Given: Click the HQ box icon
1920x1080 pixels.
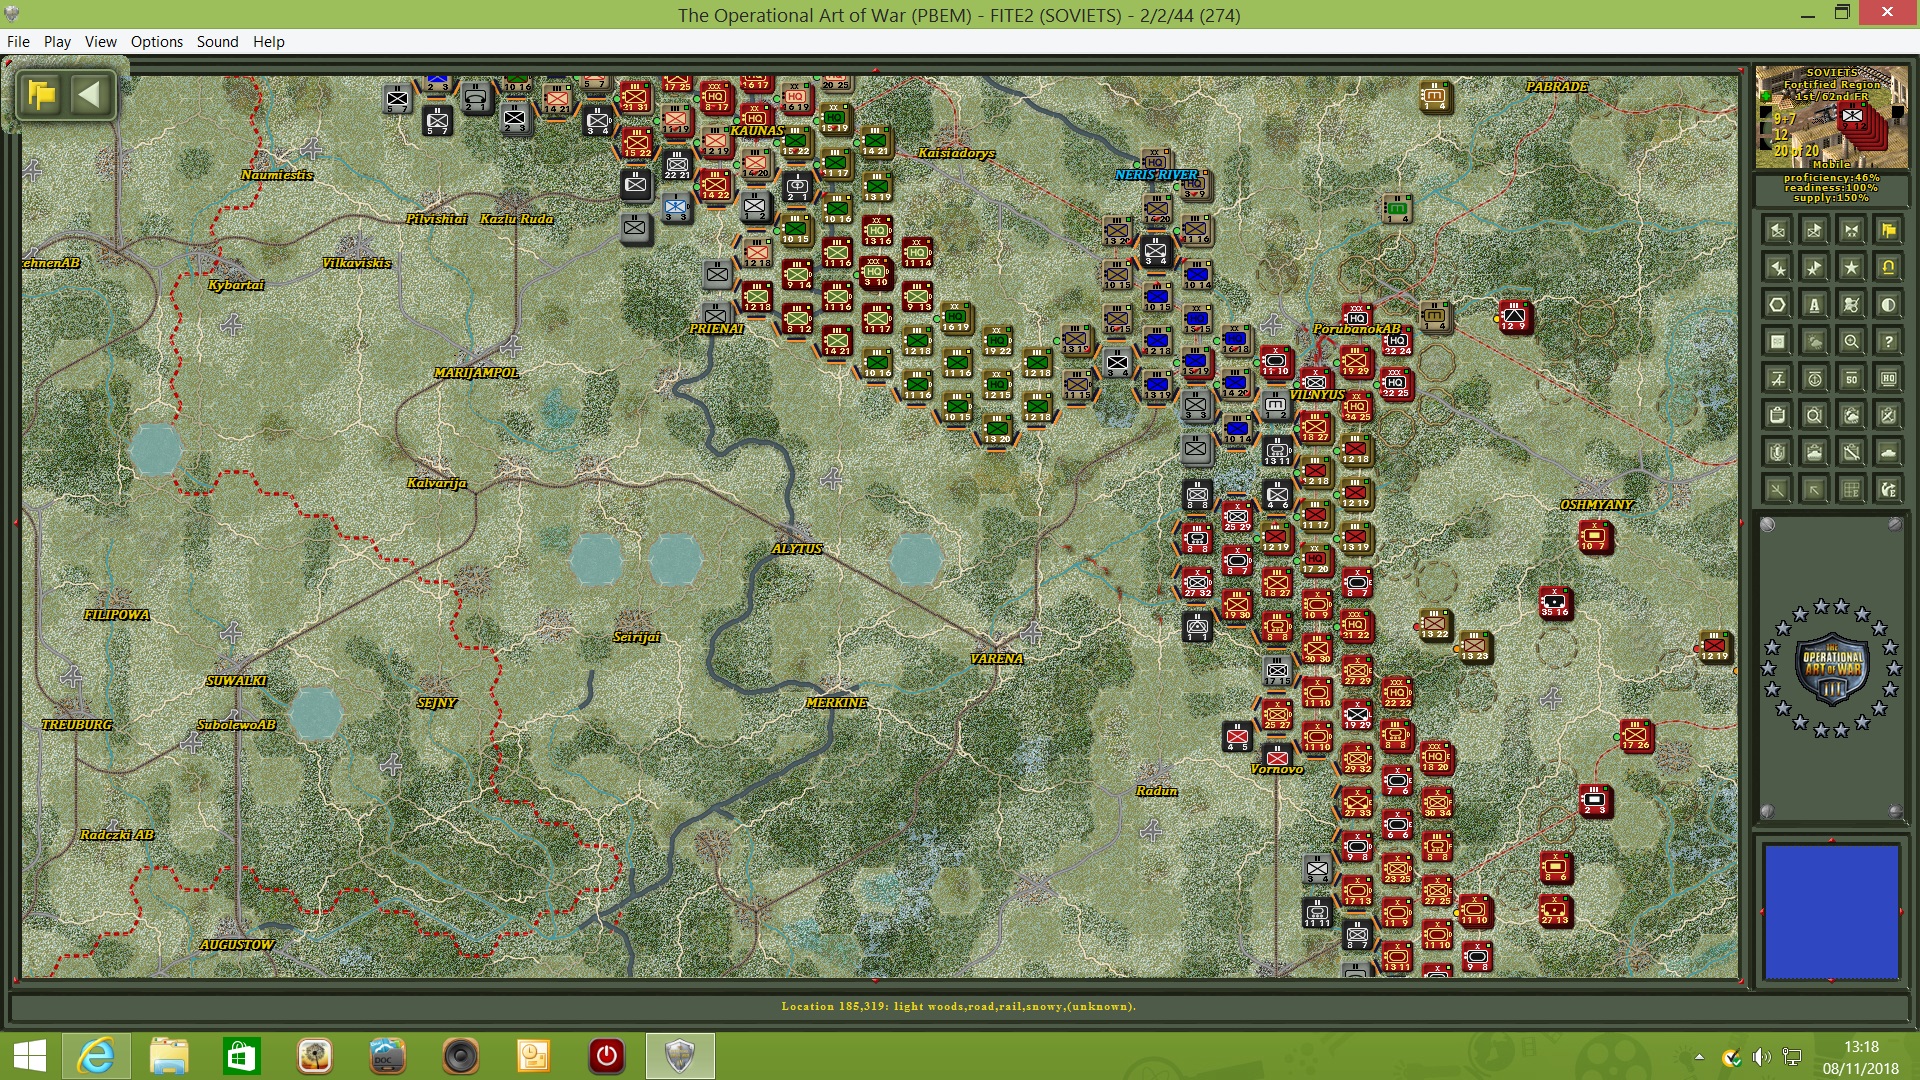Looking at the screenshot, I should pos(1888,379).
